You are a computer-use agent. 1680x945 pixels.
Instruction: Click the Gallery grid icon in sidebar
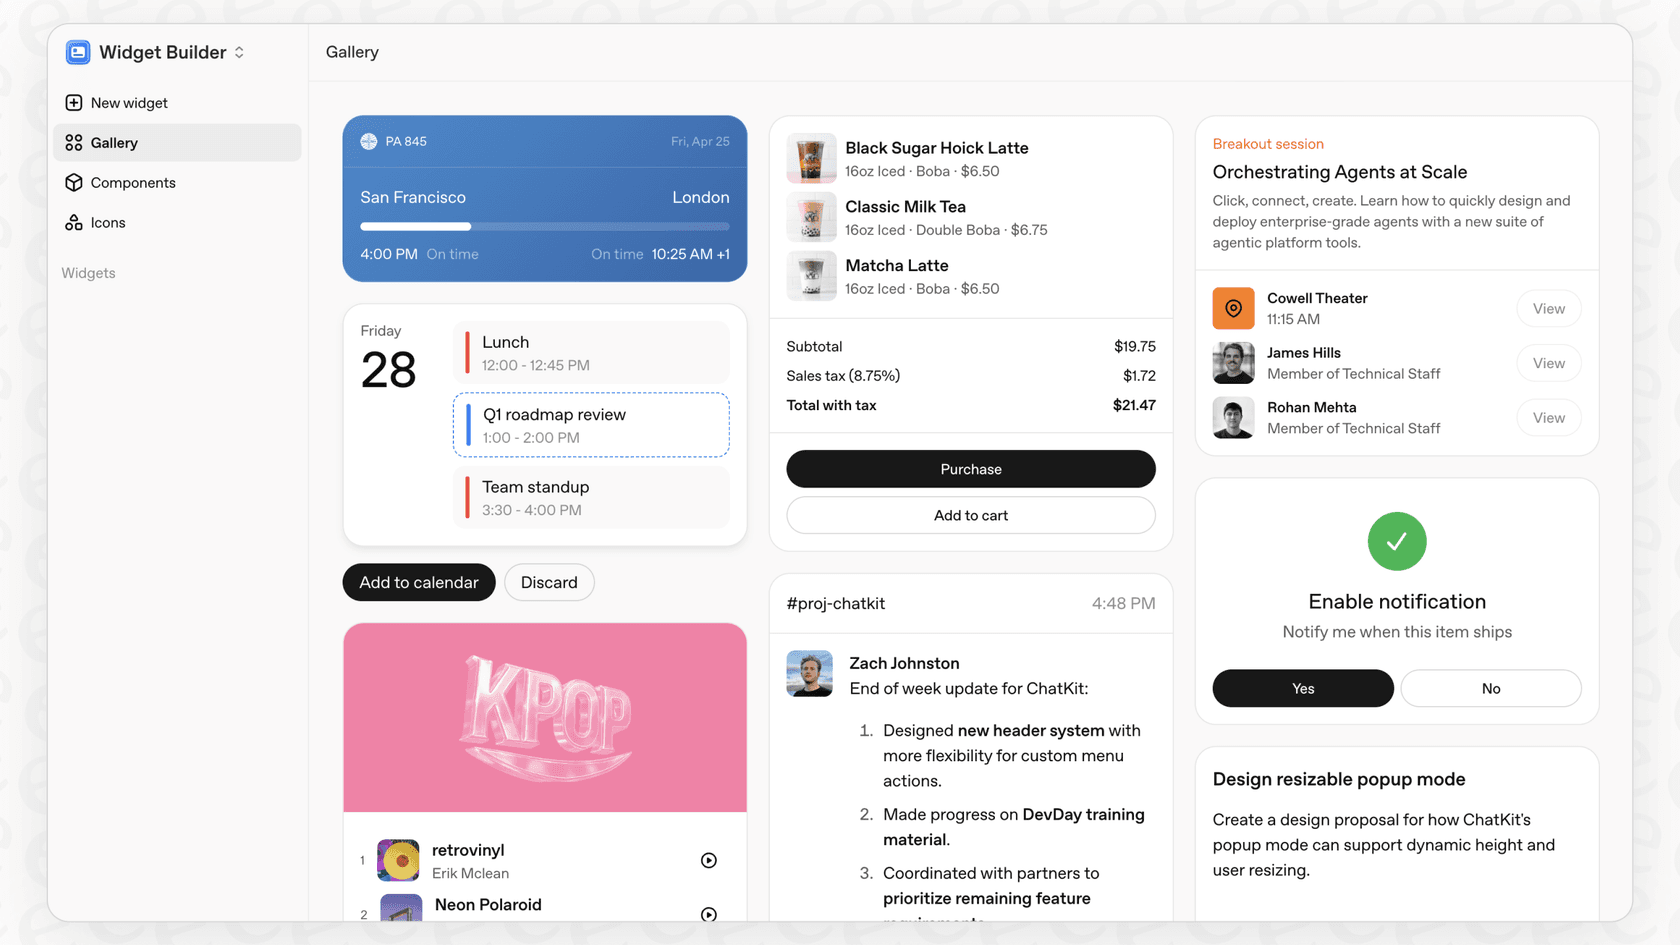[73, 142]
